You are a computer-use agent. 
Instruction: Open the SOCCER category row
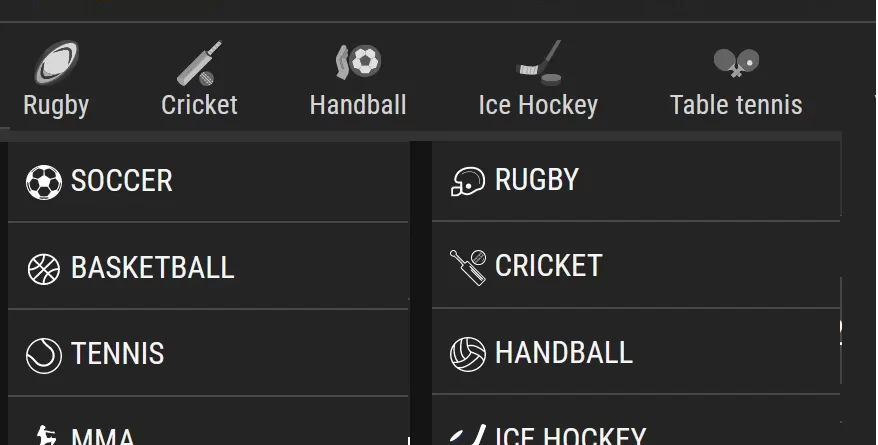click(208, 182)
